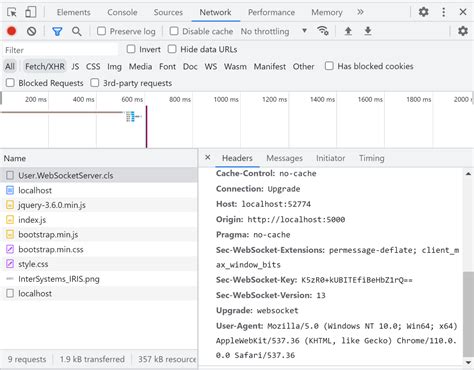Switch to the Performance tab
The height and width of the screenshot is (370, 474).
[x=271, y=12]
